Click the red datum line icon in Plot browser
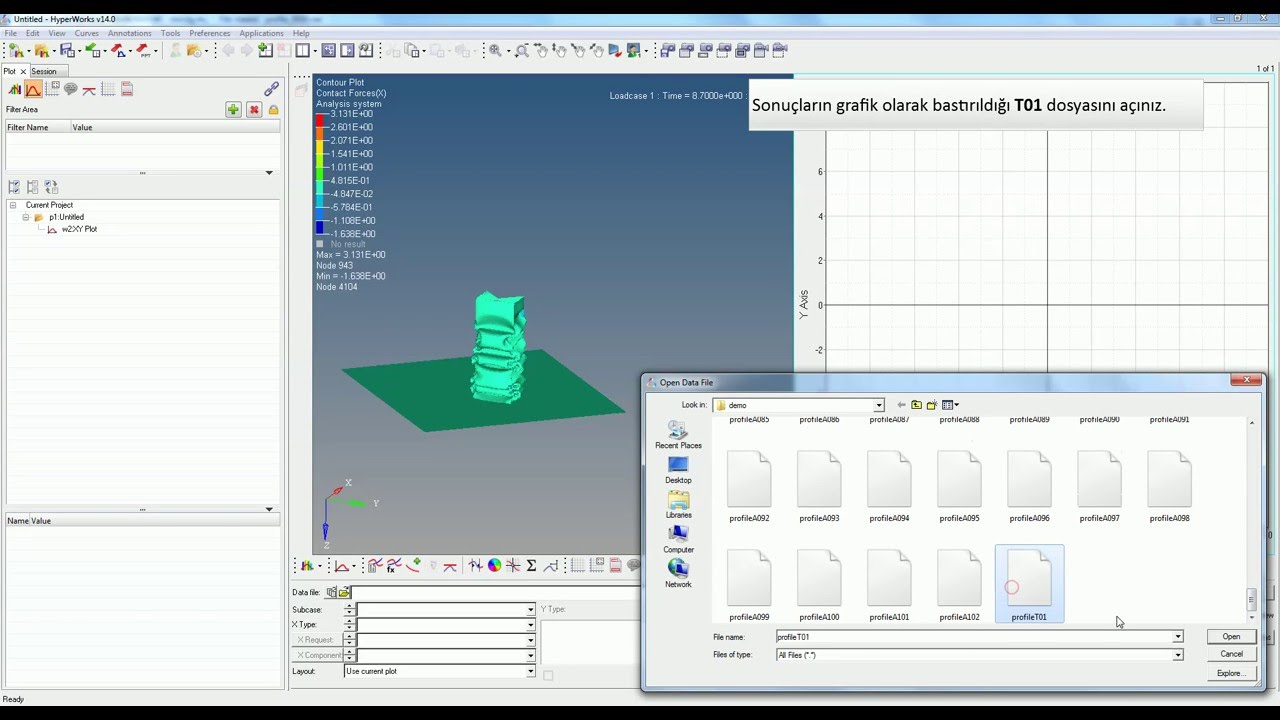1280x720 pixels. coord(89,89)
